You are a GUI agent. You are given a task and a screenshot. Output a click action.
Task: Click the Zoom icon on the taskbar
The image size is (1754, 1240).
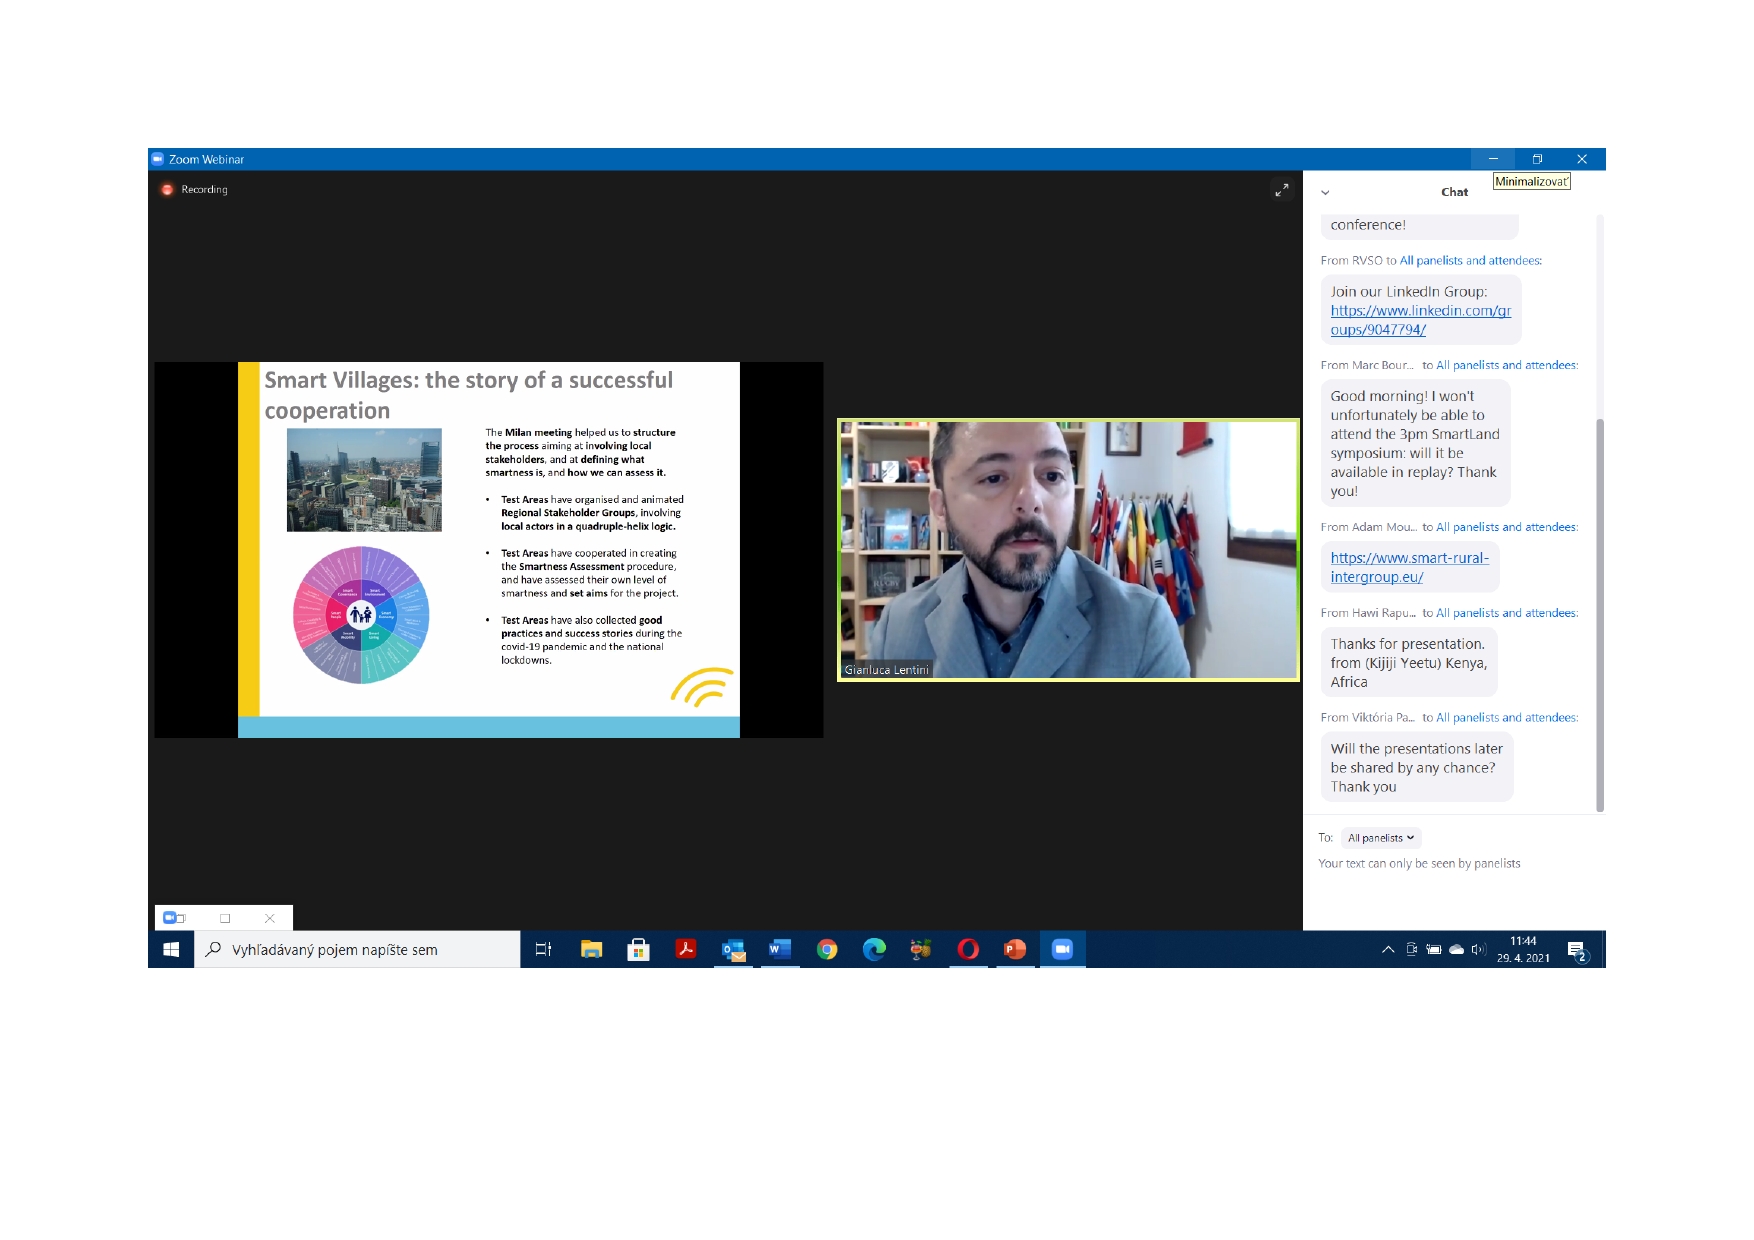pyautogui.click(x=1062, y=949)
